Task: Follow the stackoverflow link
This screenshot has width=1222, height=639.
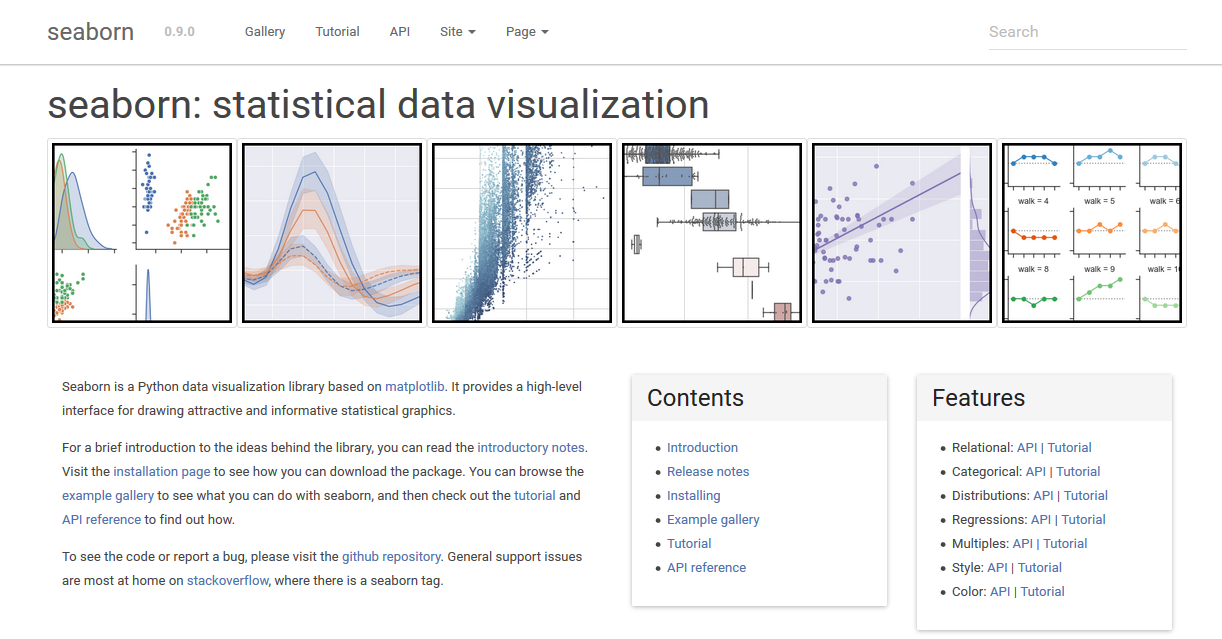Action: (228, 581)
